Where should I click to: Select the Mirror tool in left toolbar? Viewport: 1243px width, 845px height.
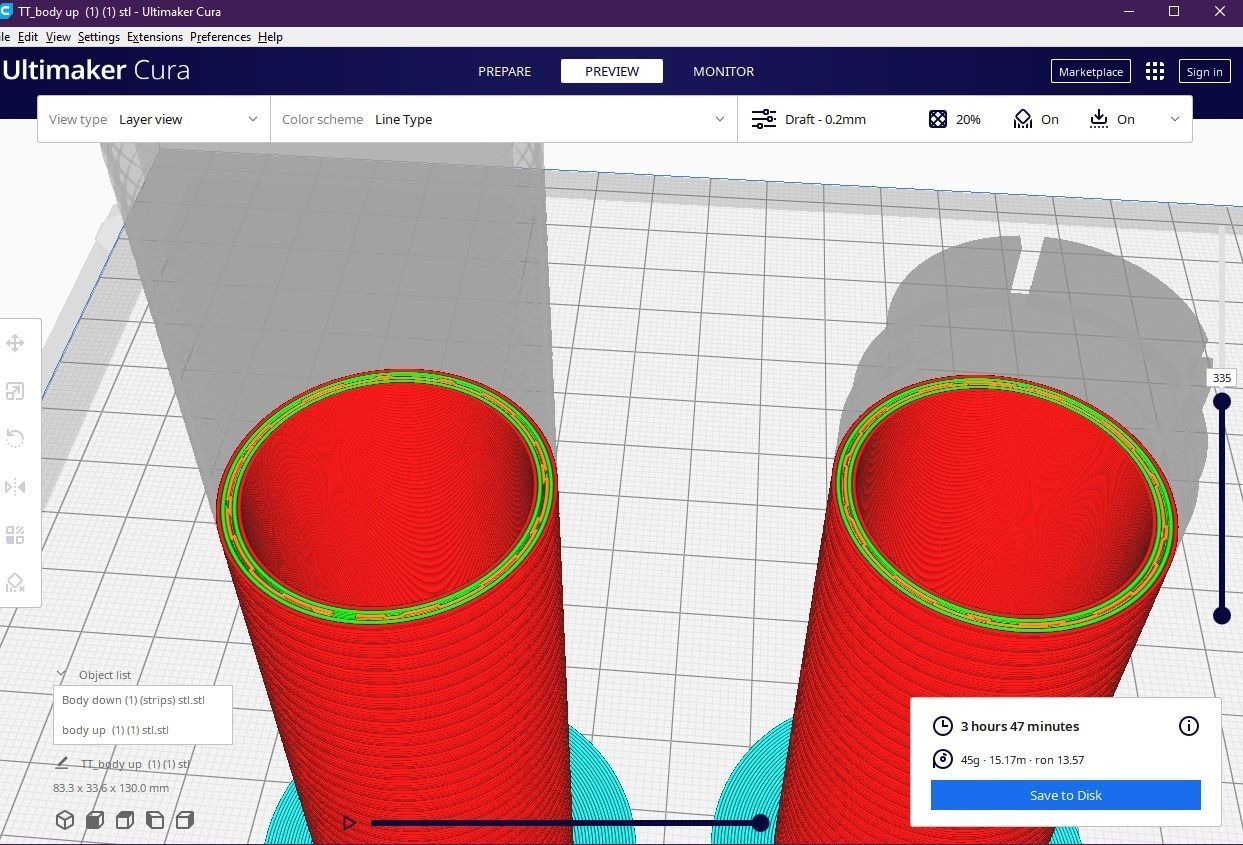pos(15,487)
